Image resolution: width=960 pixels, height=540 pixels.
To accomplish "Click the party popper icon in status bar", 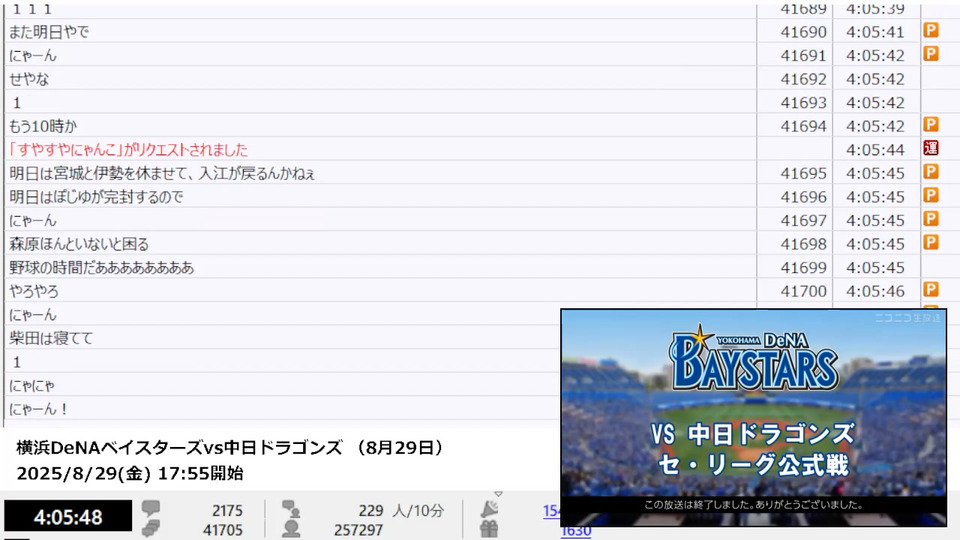I will point(489,509).
